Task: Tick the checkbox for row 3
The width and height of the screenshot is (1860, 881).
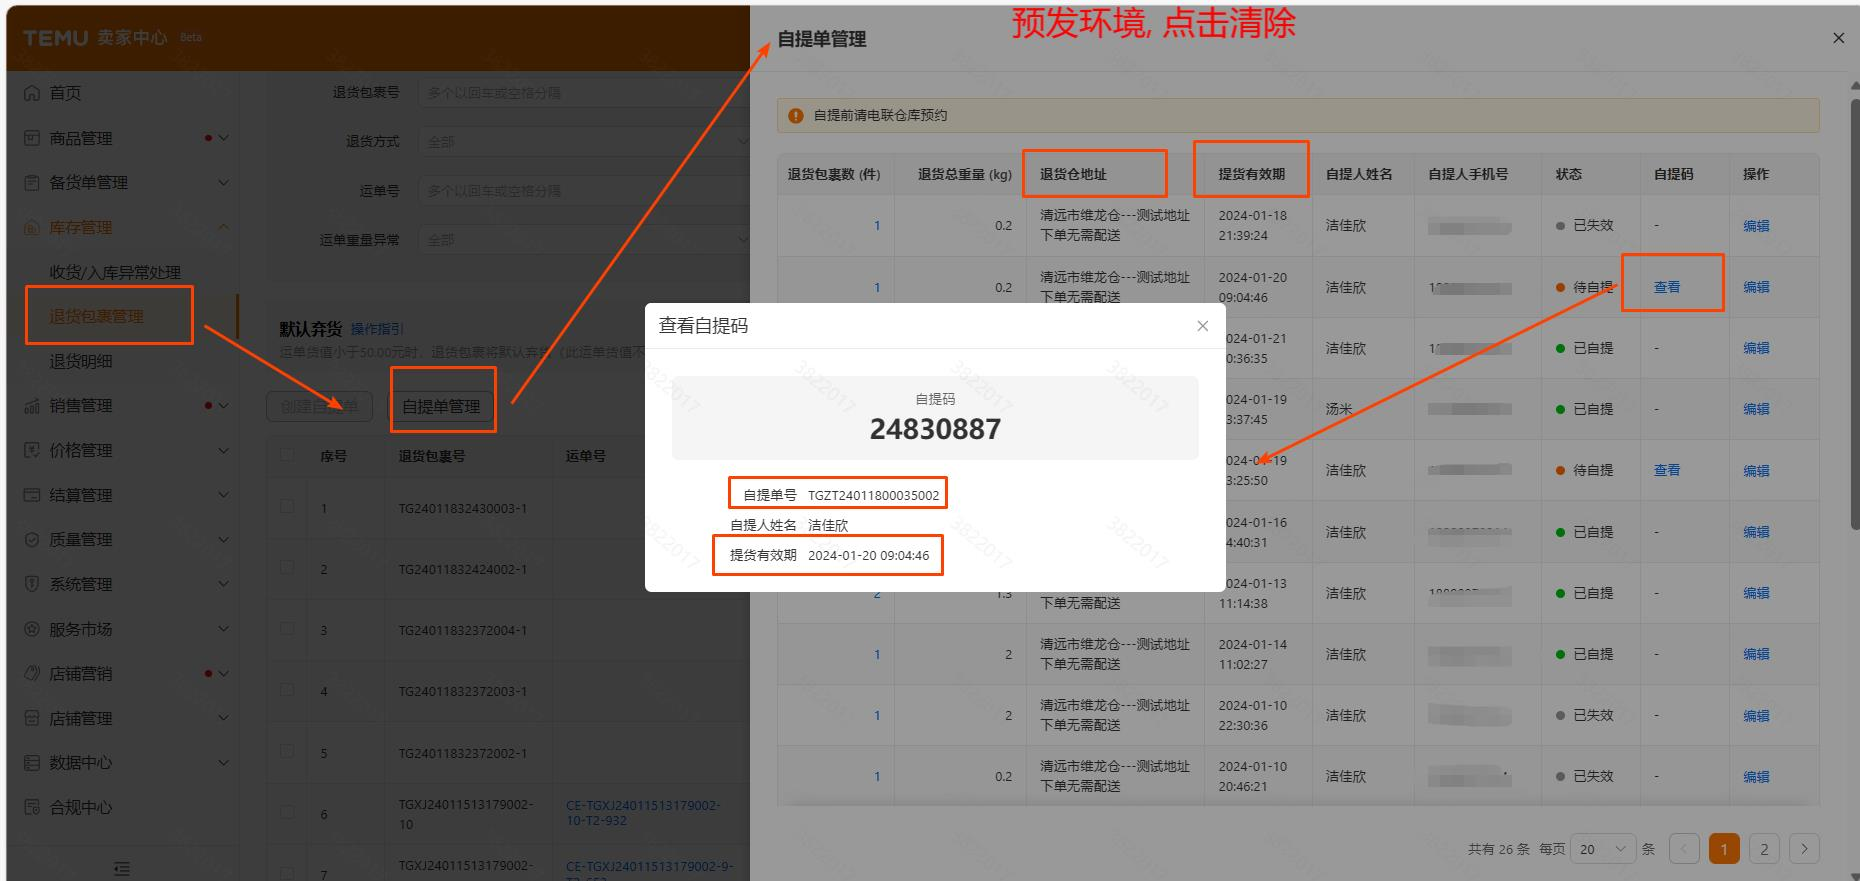Action: pyautogui.click(x=287, y=629)
